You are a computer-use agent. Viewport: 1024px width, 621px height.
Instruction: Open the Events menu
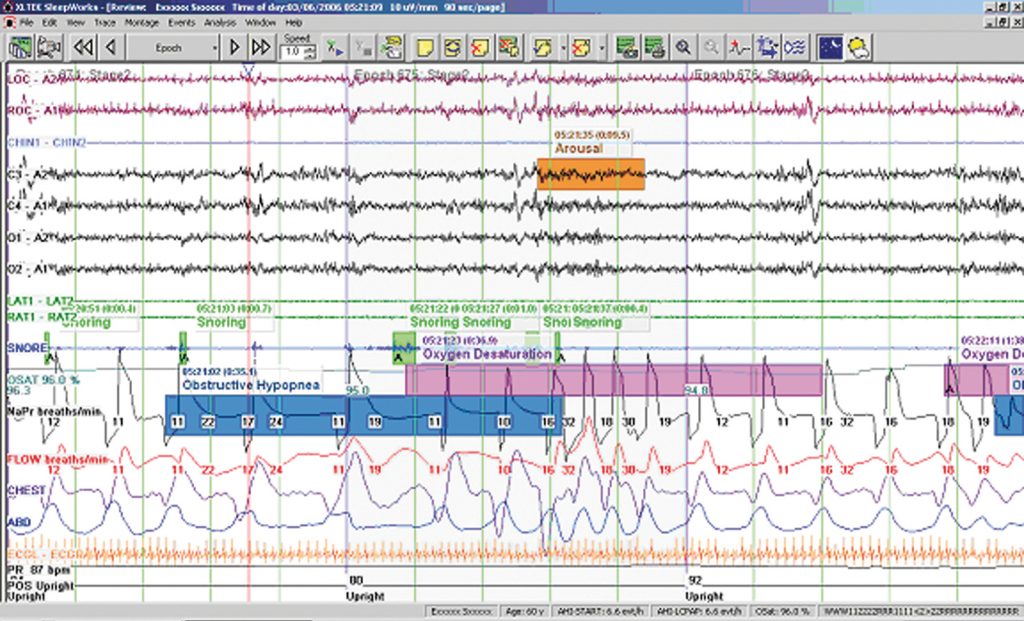pyautogui.click(x=181, y=21)
